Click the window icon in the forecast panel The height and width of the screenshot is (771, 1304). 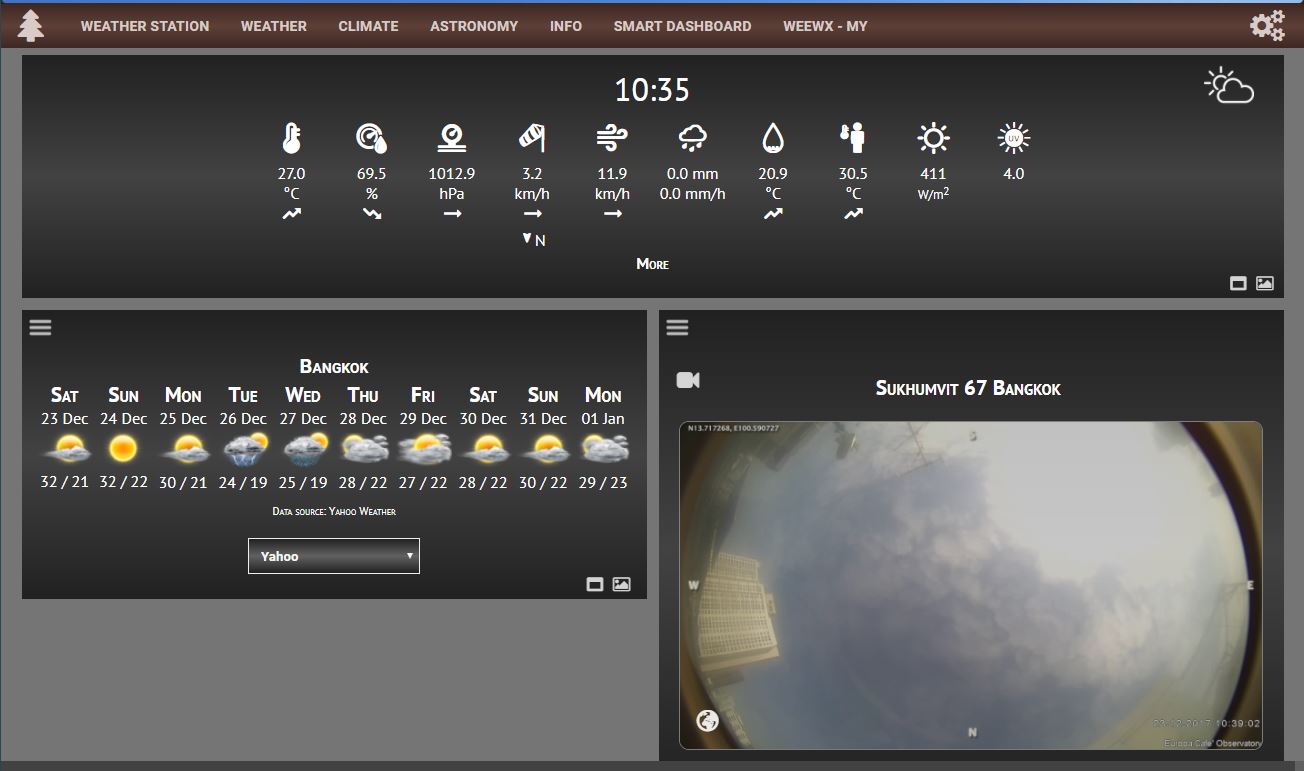pyautogui.click(x=595, y=584)
